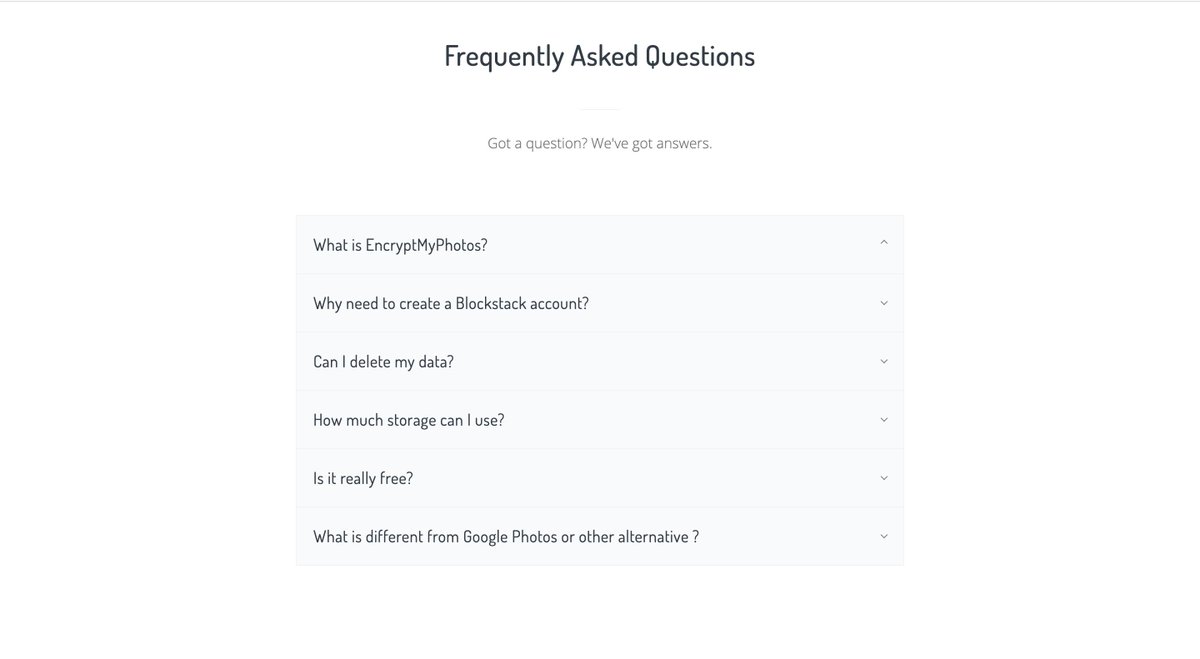Screen dimensions: 1200x659
Task: Expand chevron for Google Photos comparison question
Action: coord(884,536)
